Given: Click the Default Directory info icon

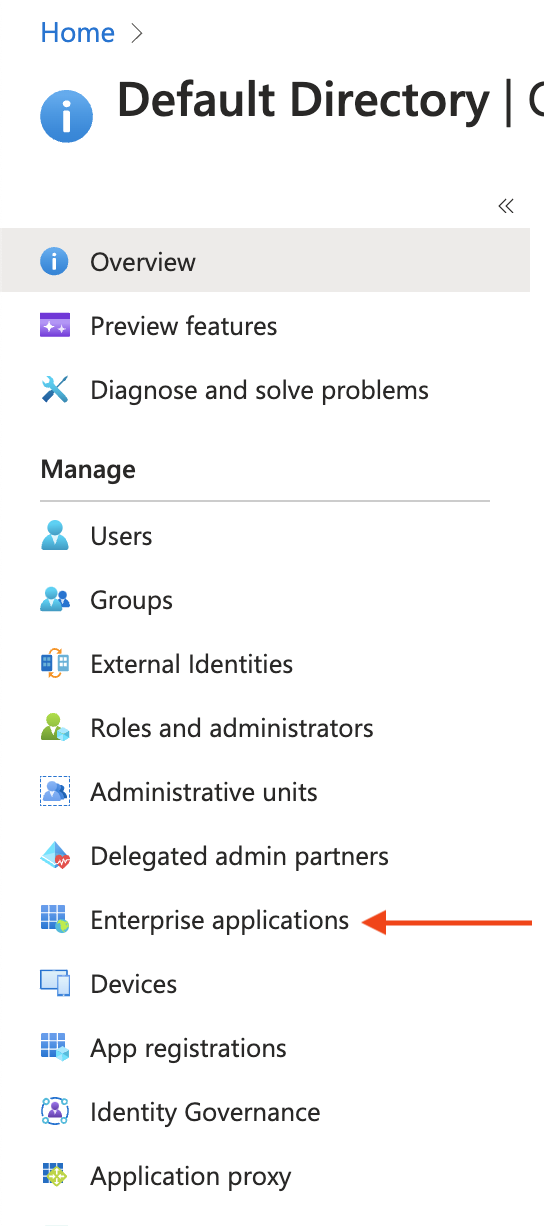Looking at the screenshot, I should click(67, 117).
